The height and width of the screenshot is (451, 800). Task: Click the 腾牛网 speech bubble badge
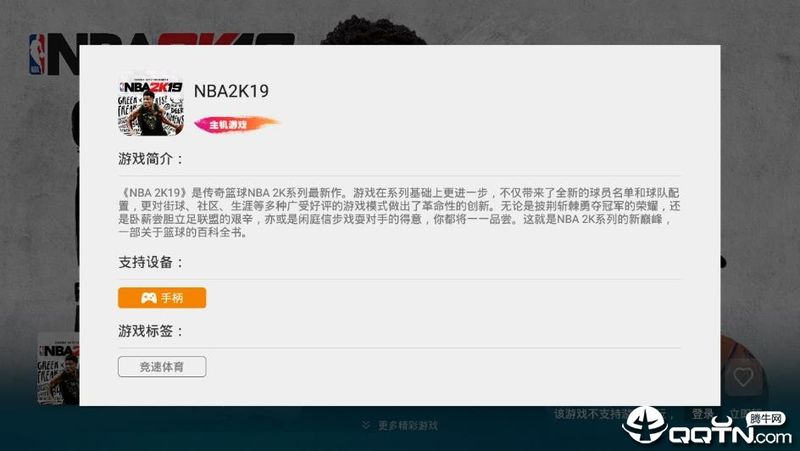766,419
